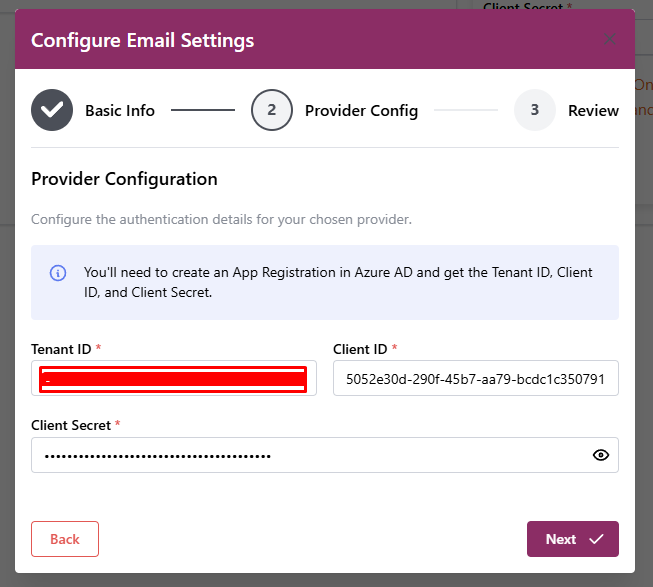Click the Azure AD App Registration notice text
This screenshot has height=587, width=653.
pyautogui.click(x=338, y=282)
